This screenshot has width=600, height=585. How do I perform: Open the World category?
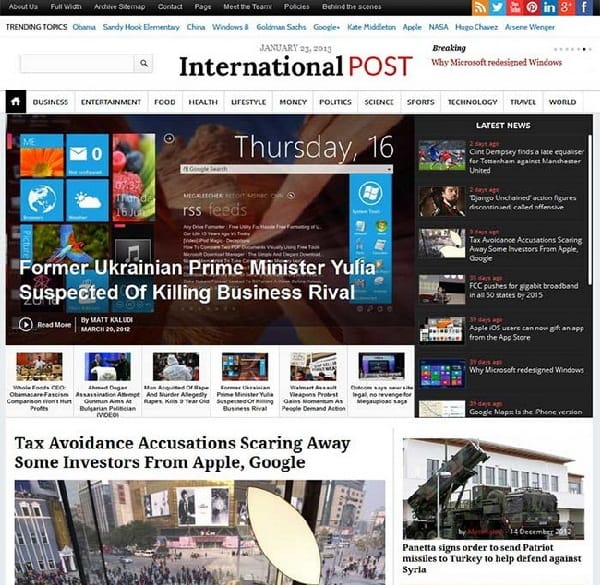(562, 102)
